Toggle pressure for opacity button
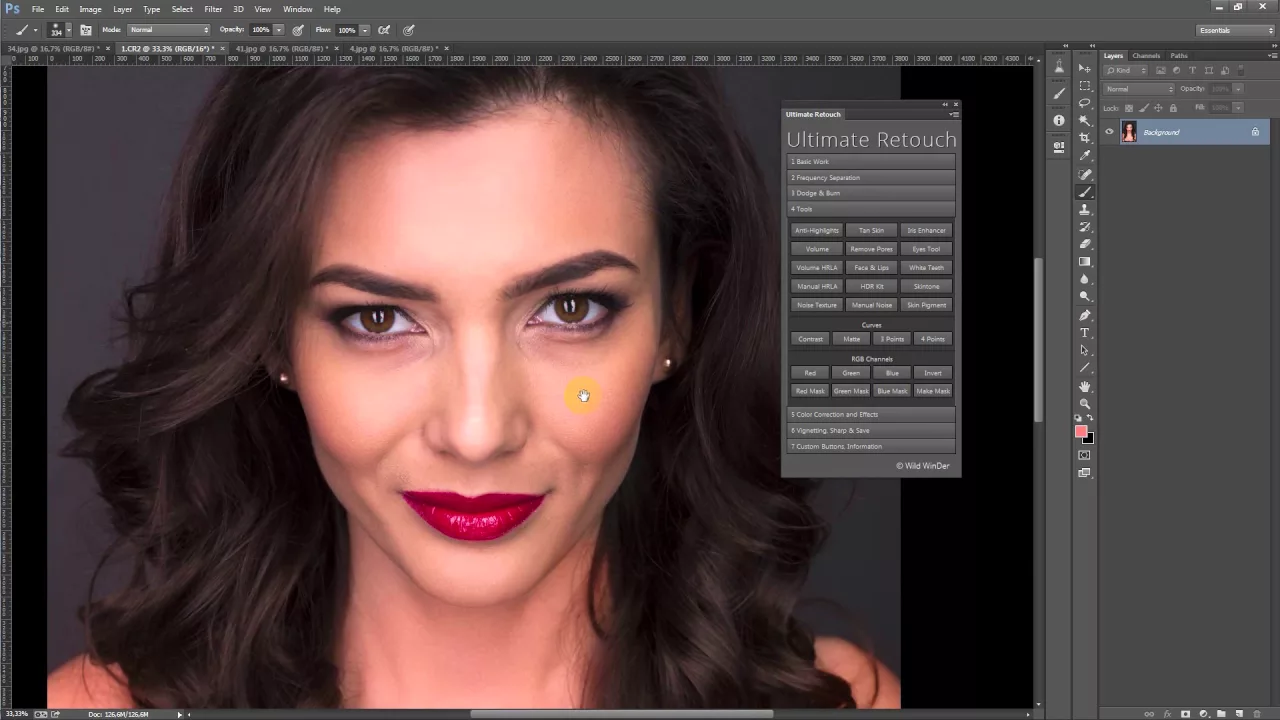 tap(298, 30)
